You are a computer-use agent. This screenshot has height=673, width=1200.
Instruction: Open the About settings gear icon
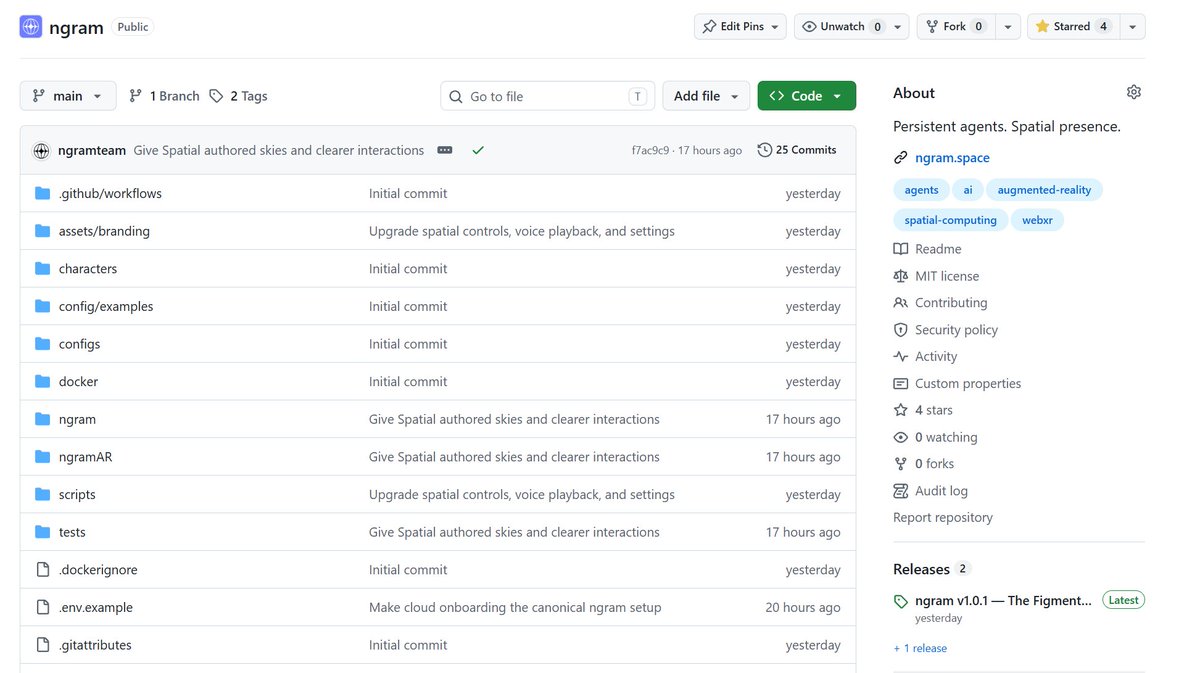tap(1133, 92)
